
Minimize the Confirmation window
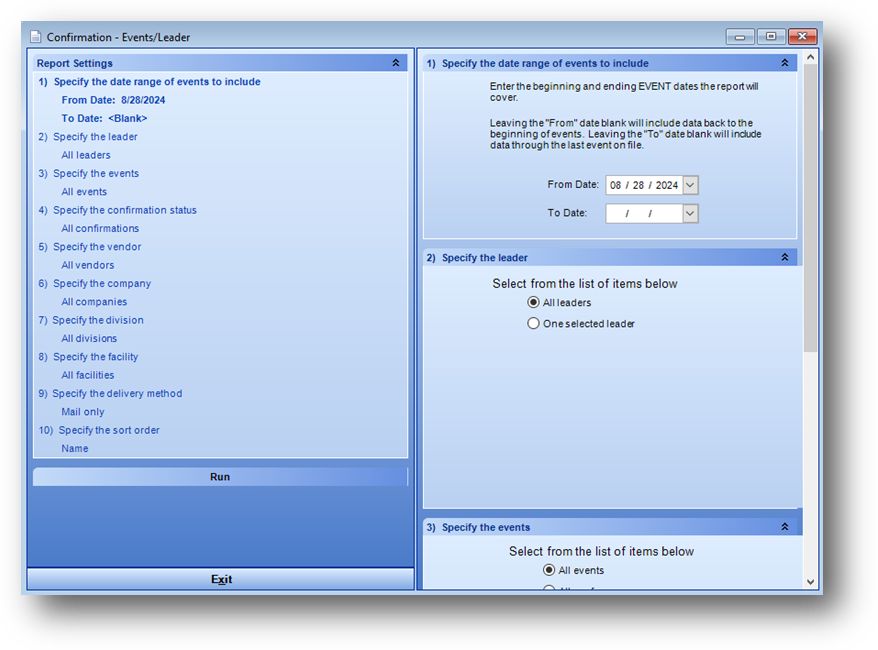740,36
